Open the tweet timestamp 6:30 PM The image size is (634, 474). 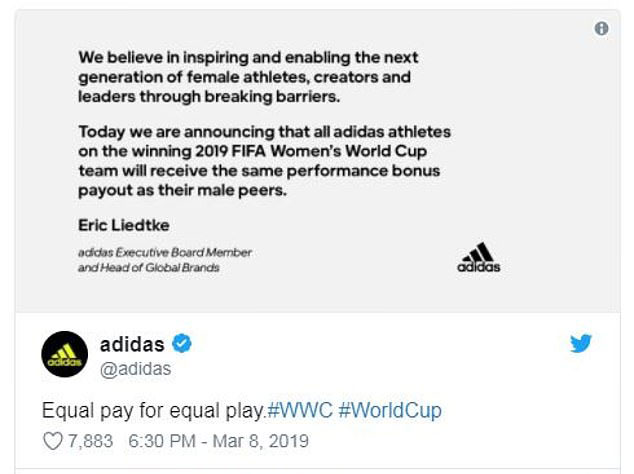click(x=158, y=440)
